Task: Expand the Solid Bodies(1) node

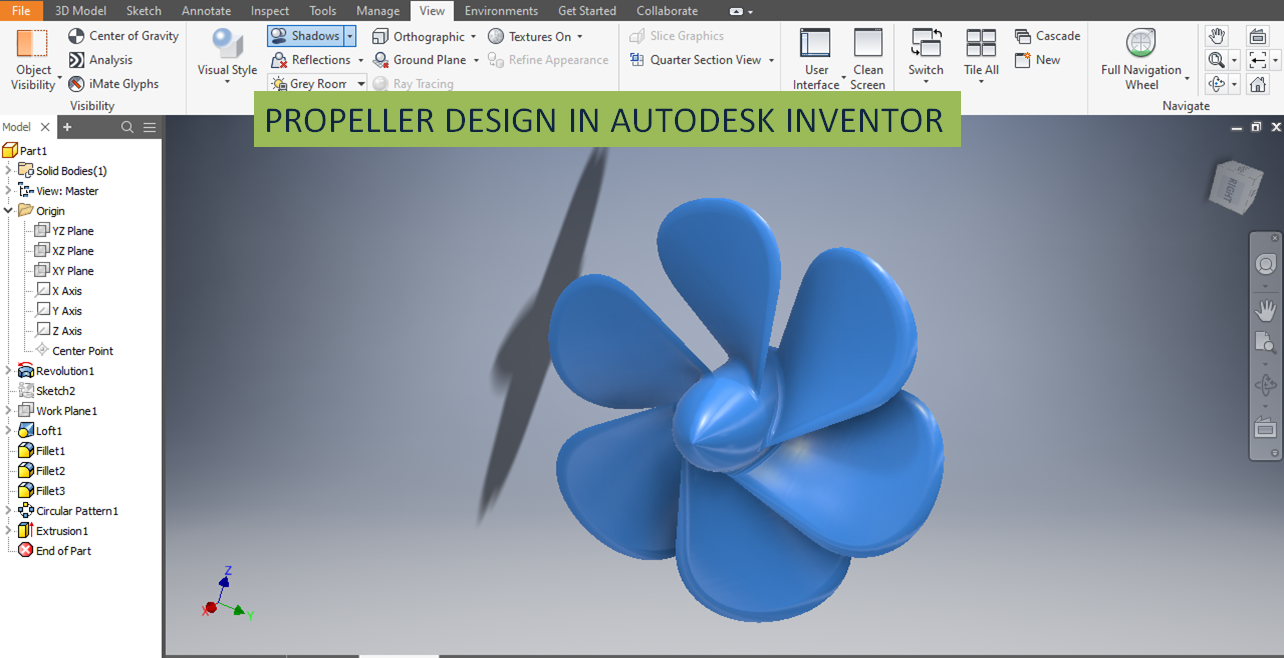Action: (8, 170)
